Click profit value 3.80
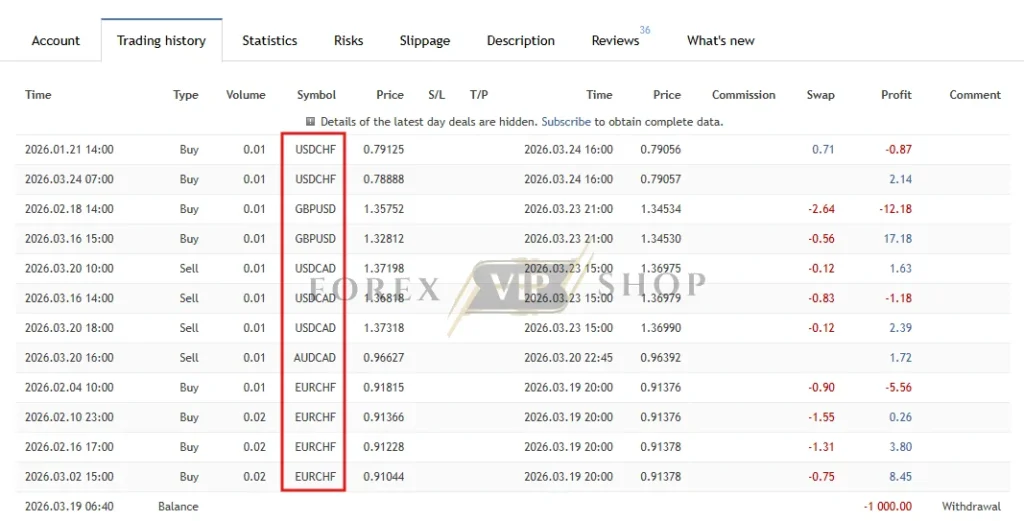 (x=901, y=447)
